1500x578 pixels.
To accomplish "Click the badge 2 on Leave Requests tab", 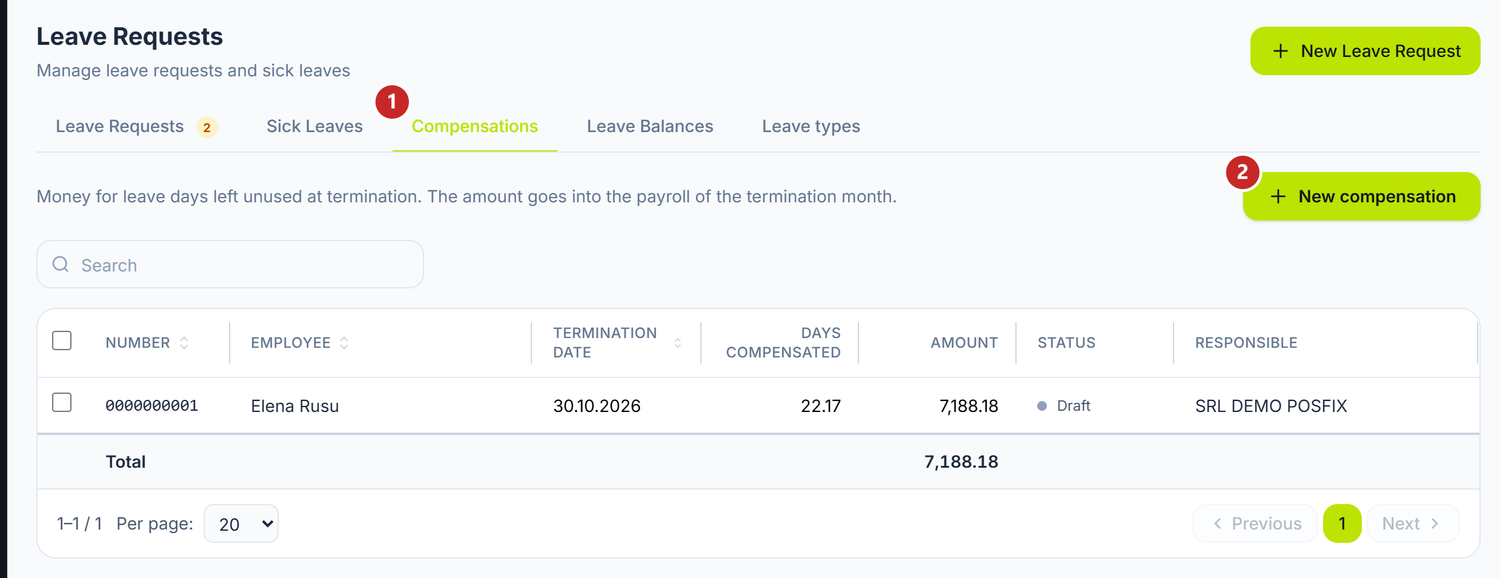I will click(207, 127).
